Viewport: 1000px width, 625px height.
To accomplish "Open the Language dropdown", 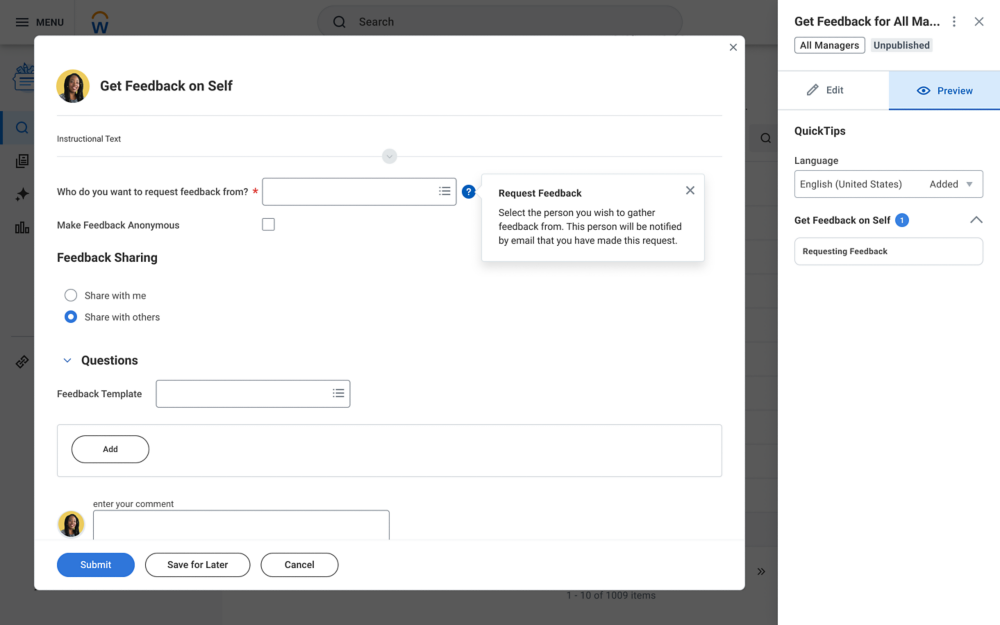I will pos(888,184).
